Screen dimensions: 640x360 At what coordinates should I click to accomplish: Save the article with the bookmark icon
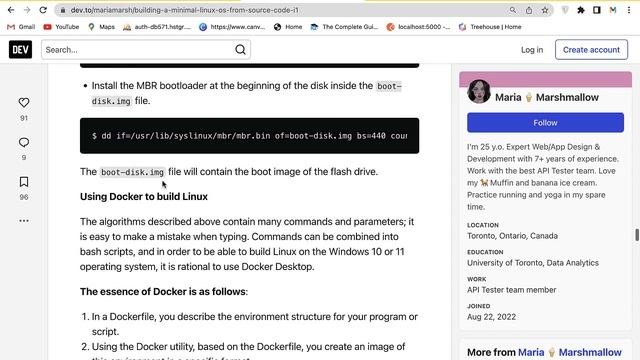(x=24, y=182)
